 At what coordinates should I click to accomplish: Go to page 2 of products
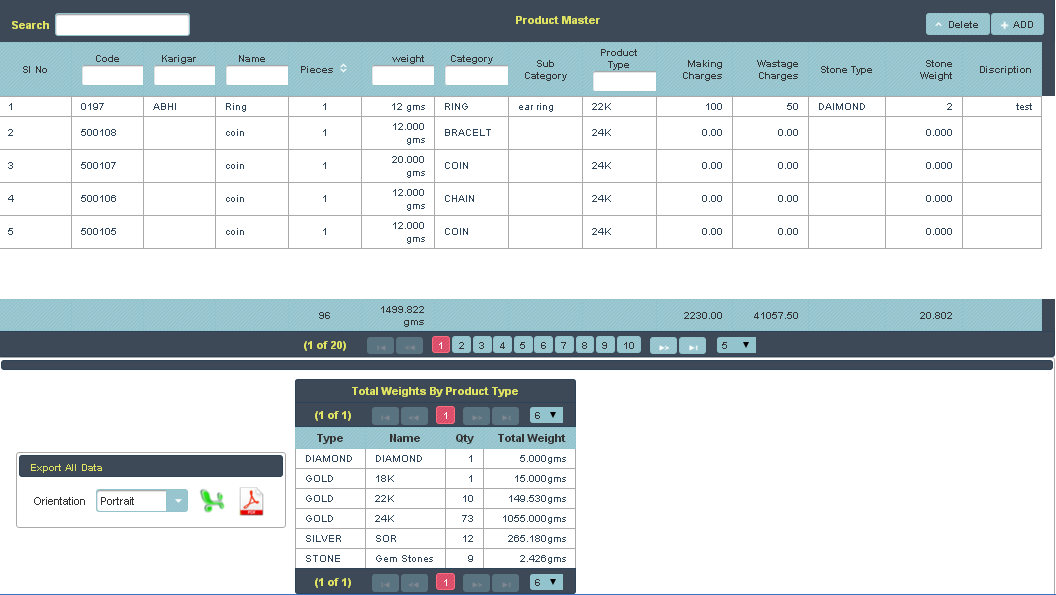pyautogui.click(x=461, y=345)
